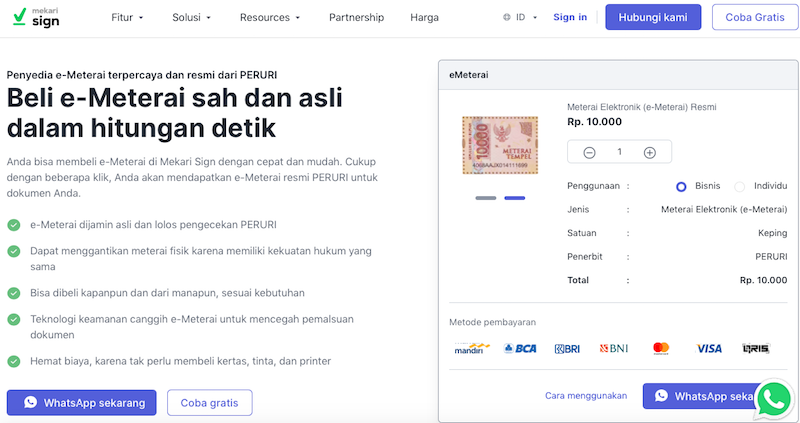Open the Partnership menu item
This screenshot has width=800, height=423.
pyautogui.click(x=356, y=17)
